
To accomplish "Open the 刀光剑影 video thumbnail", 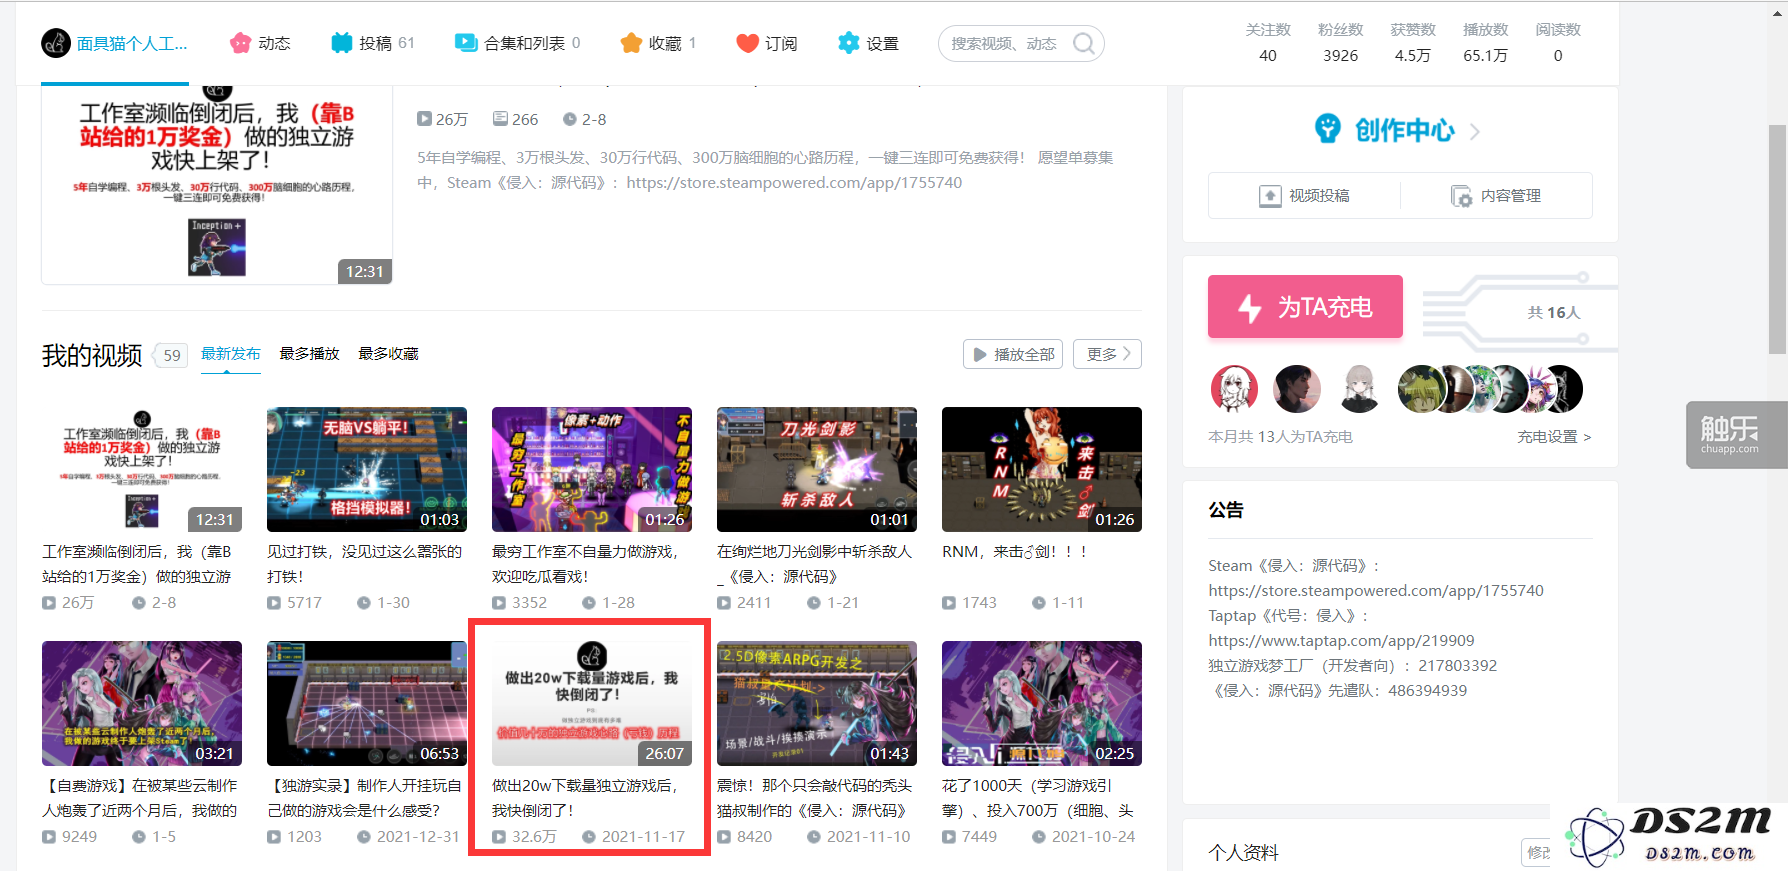I will point(817,469).
